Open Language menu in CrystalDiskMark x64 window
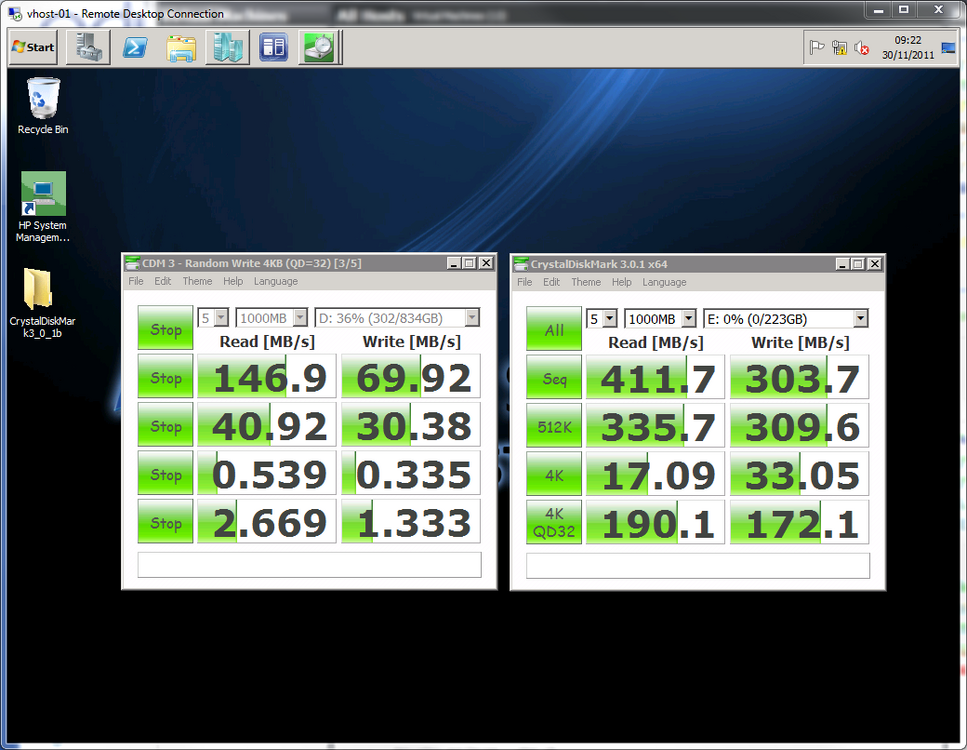This screenshot has width=967, height=750. click(x=664, y=282)
